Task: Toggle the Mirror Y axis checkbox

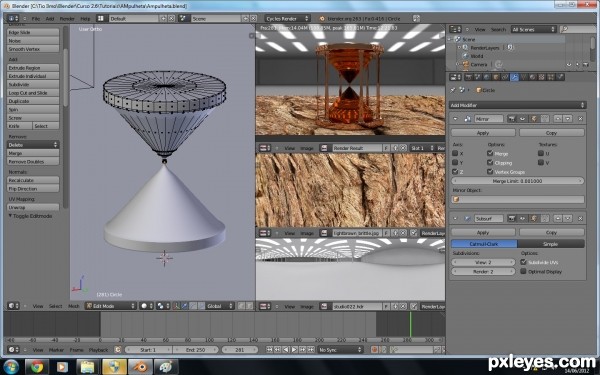Action: (455, 162)
